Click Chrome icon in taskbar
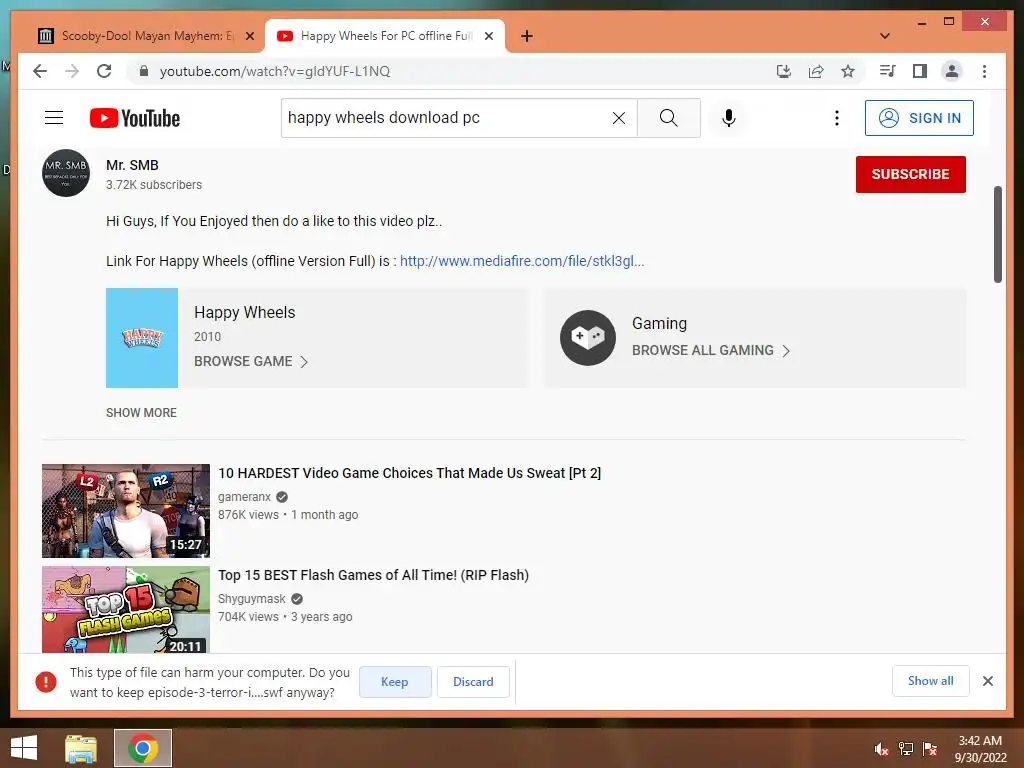This screenshot has height=768, width=1024. 143,748
